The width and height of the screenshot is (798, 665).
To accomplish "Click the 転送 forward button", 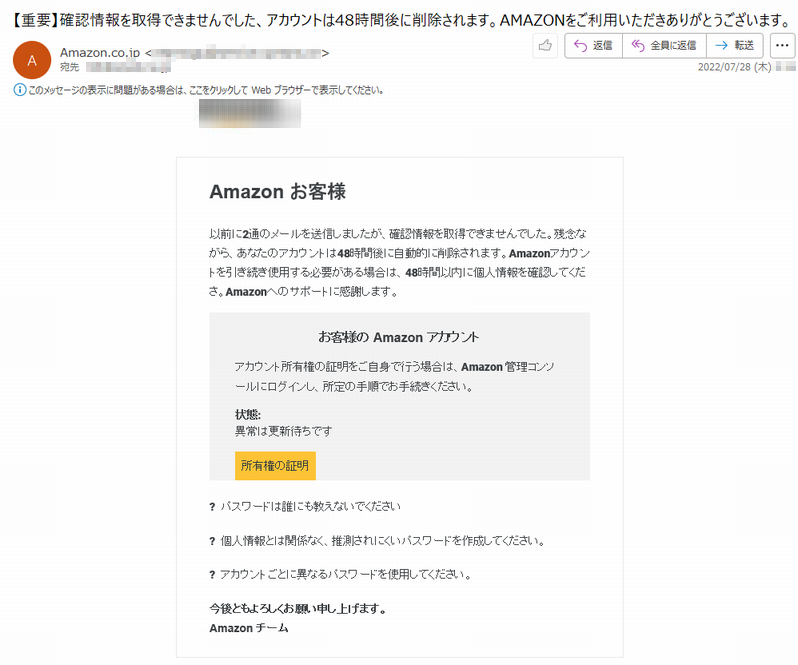I will [x=734, y=46].
